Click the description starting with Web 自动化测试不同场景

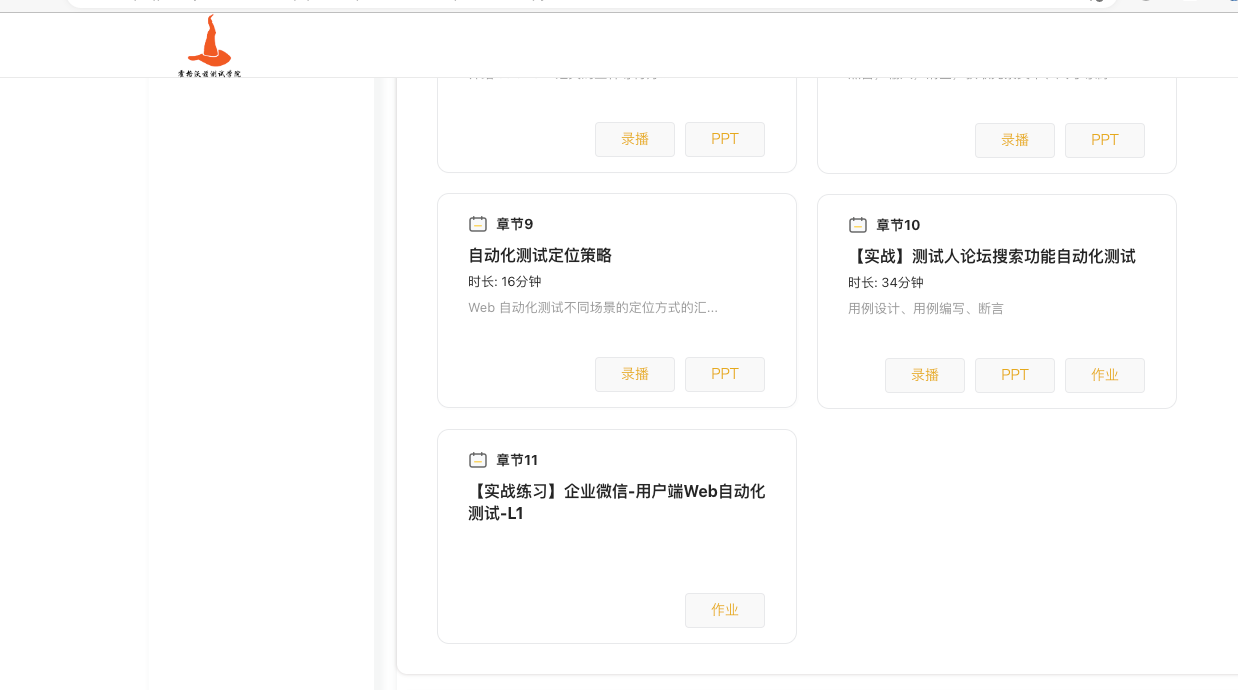pyautogui.click(x=593, y=308)
